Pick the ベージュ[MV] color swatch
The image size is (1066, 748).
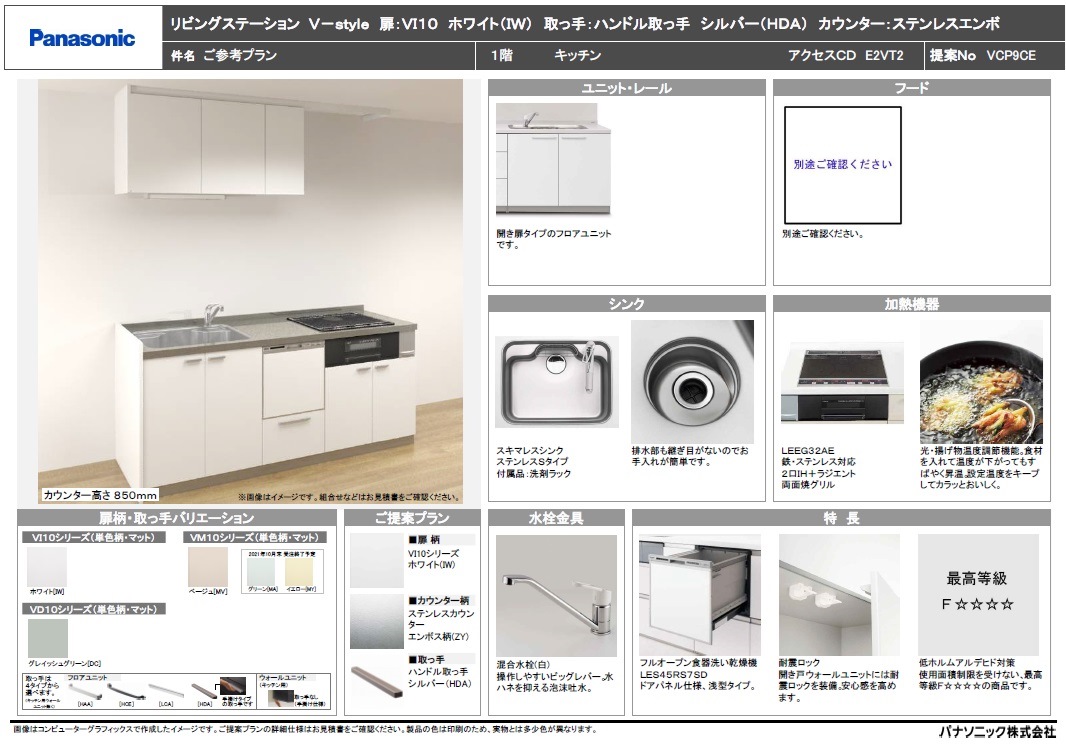207,567
